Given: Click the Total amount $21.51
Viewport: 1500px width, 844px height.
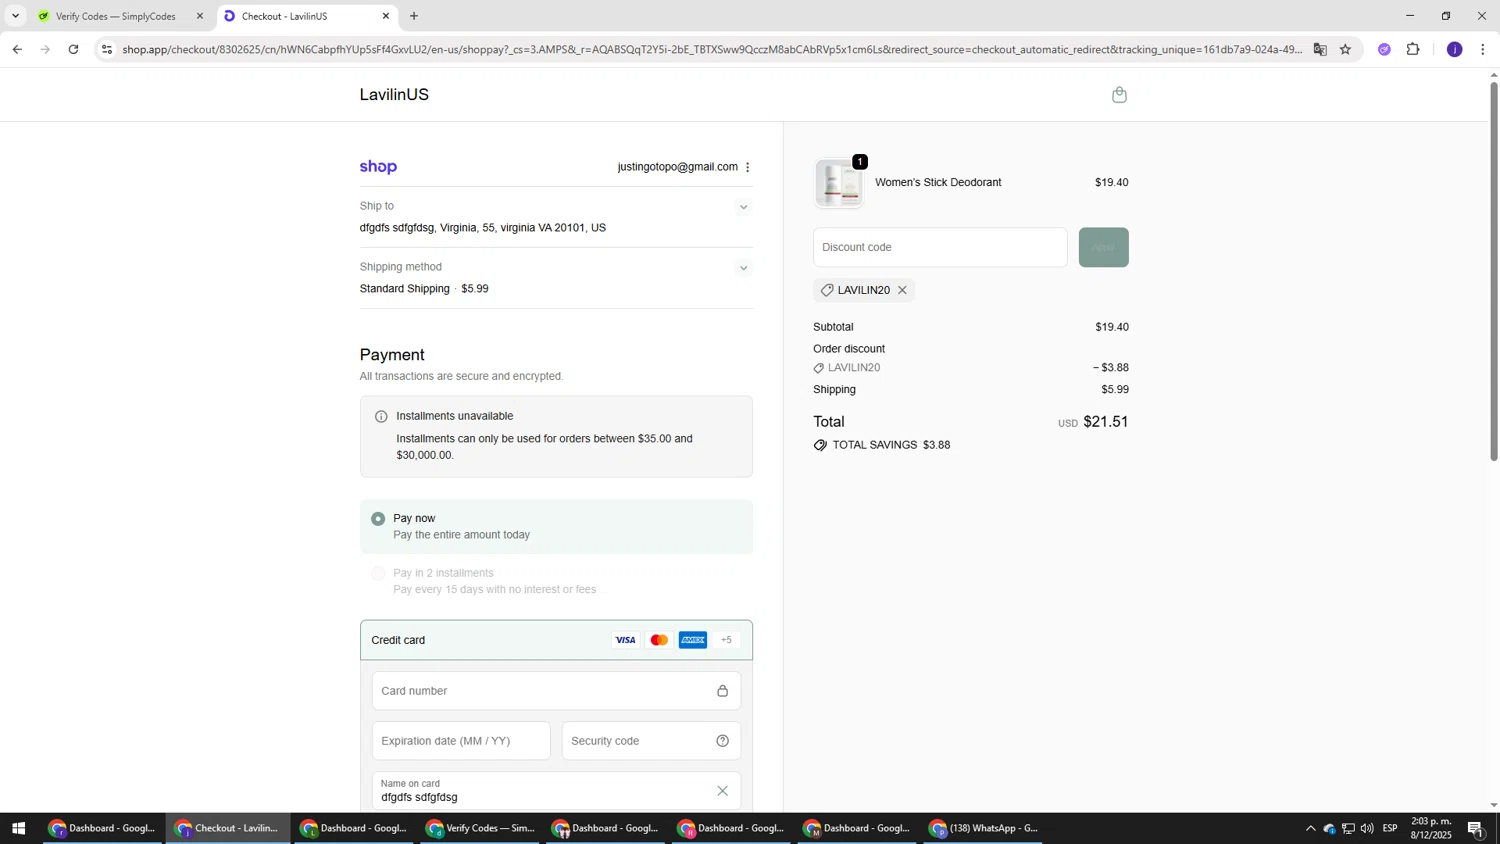Looking at the screenshot, I should pos(1105,422).
